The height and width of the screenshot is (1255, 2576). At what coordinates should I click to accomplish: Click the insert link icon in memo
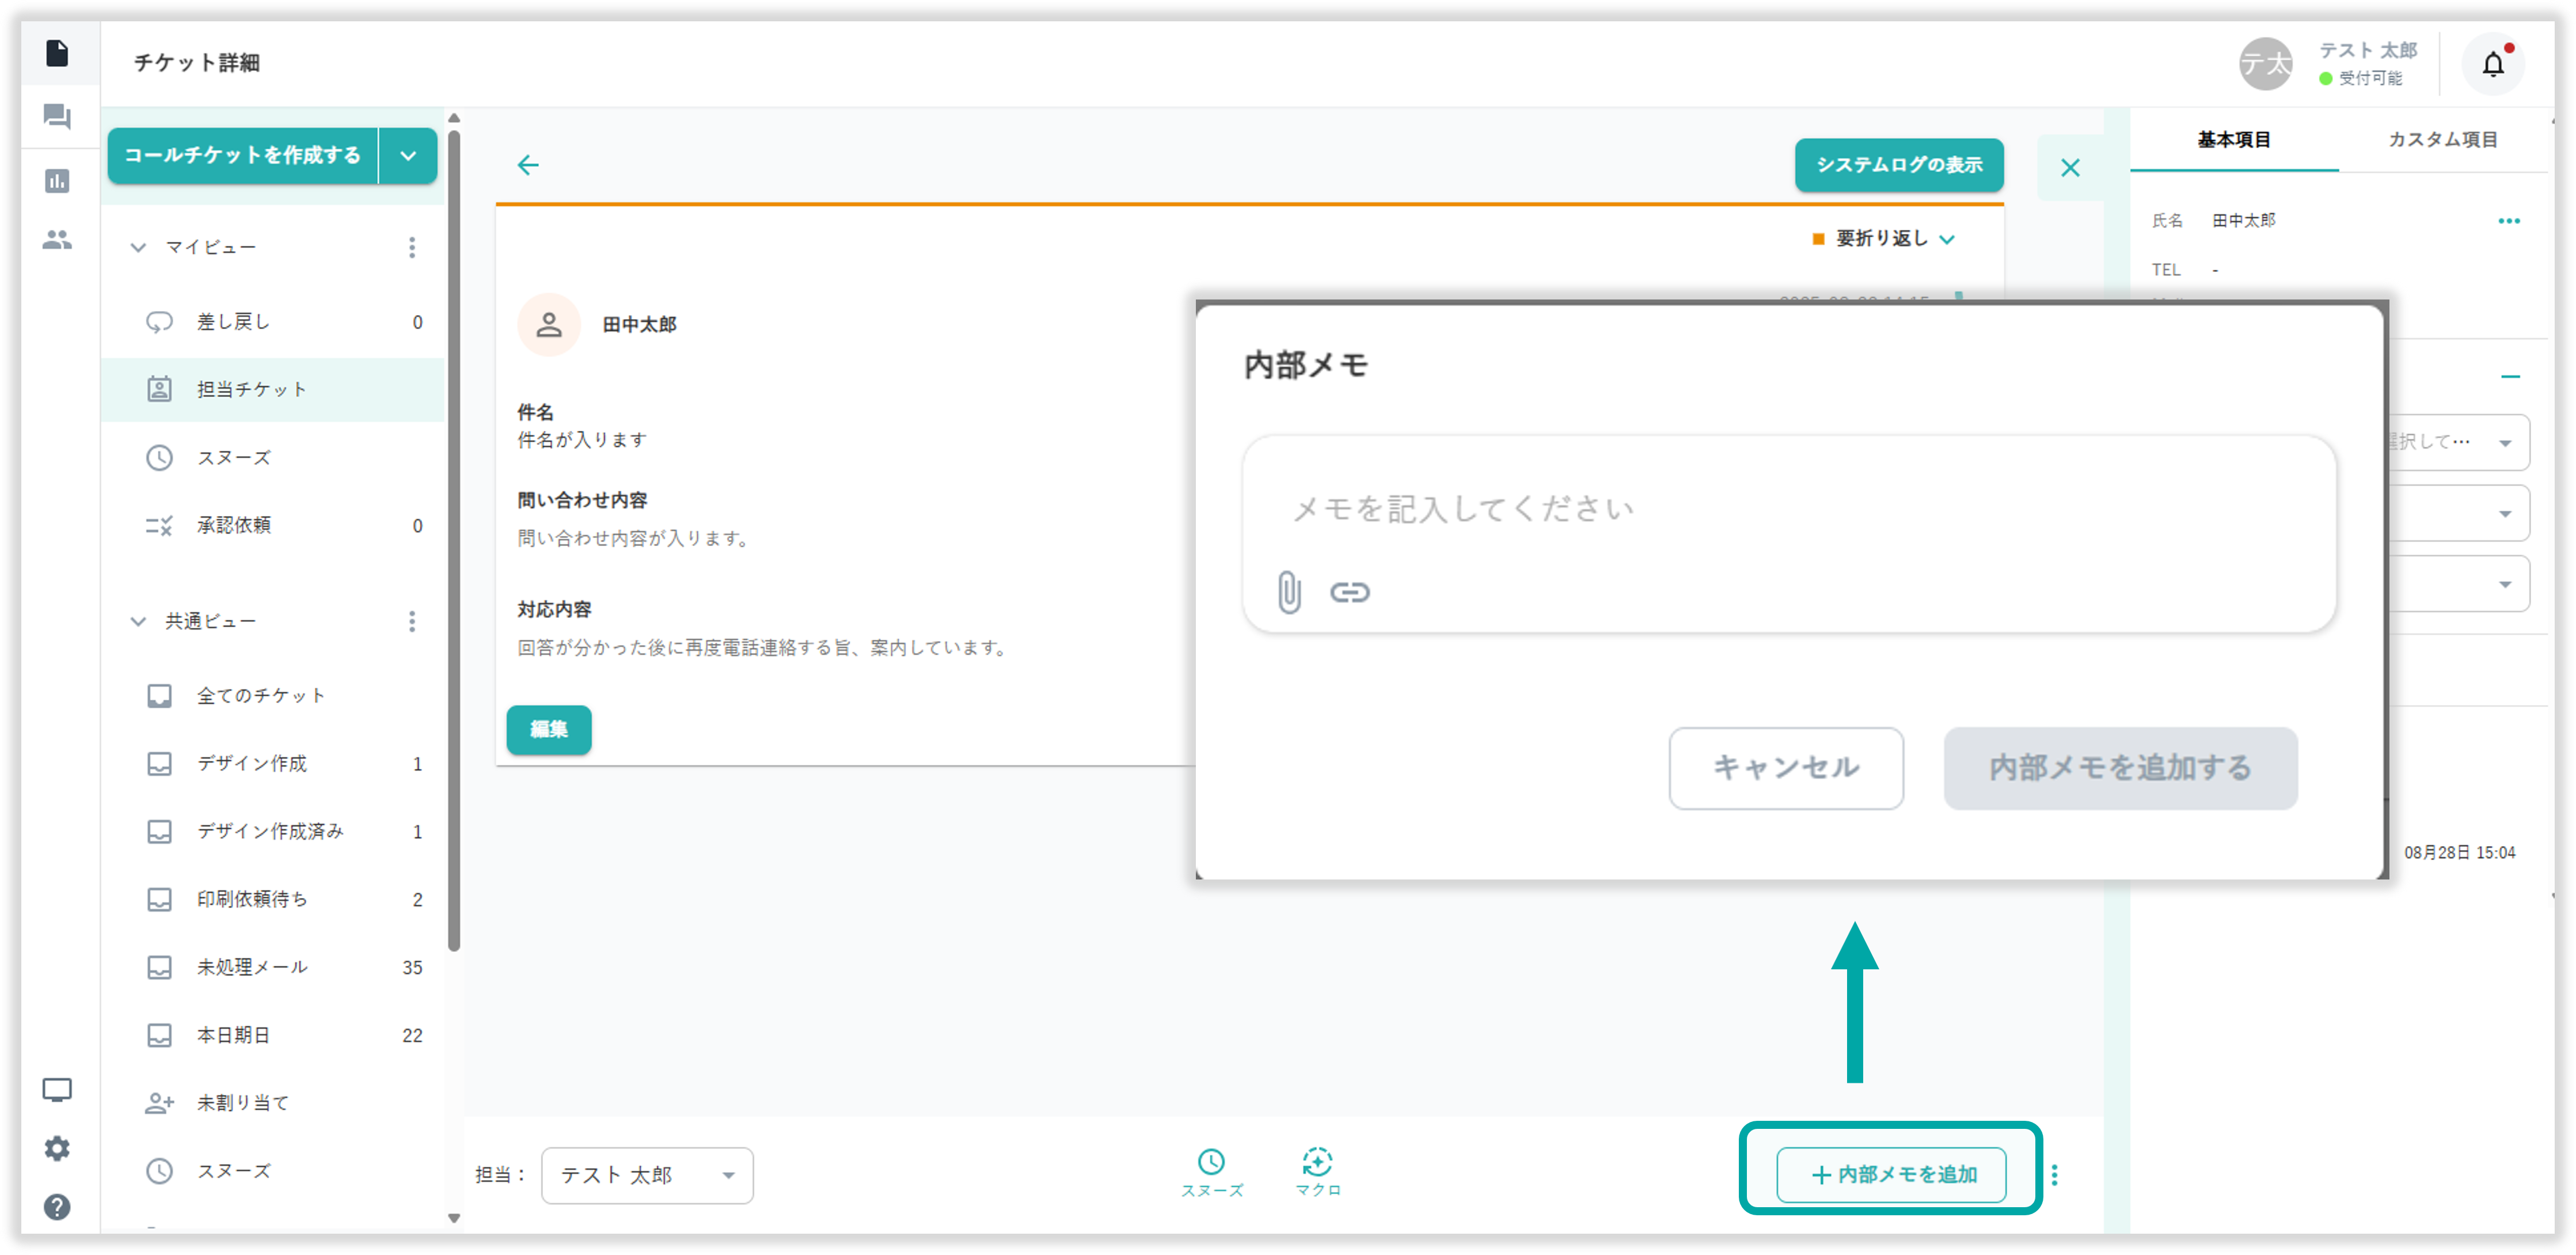point(1349,592)
